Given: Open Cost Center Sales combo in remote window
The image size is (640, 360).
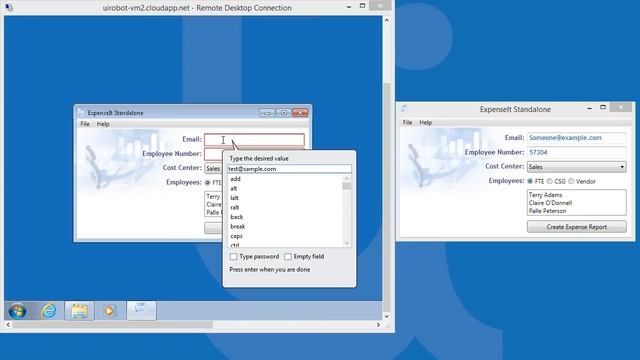Looking at the screenshot, I should pyautogui.click(x=213, y=168).
